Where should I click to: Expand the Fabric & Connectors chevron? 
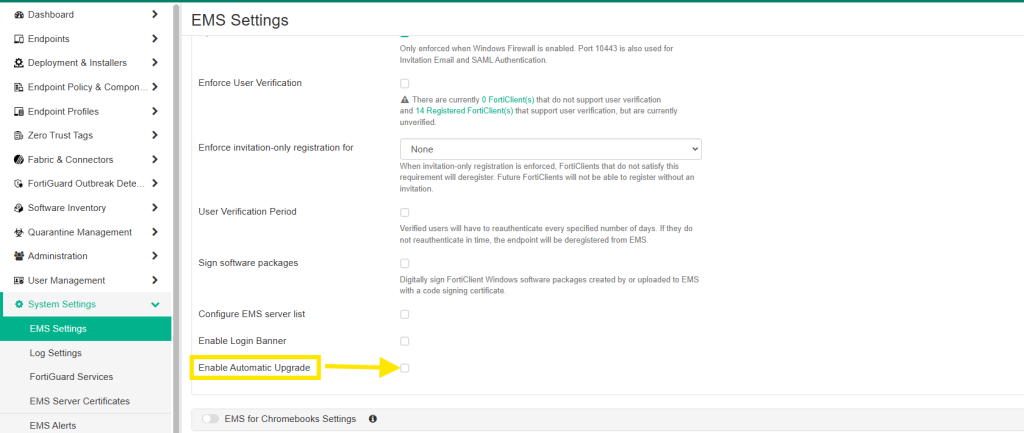(155, 159)
